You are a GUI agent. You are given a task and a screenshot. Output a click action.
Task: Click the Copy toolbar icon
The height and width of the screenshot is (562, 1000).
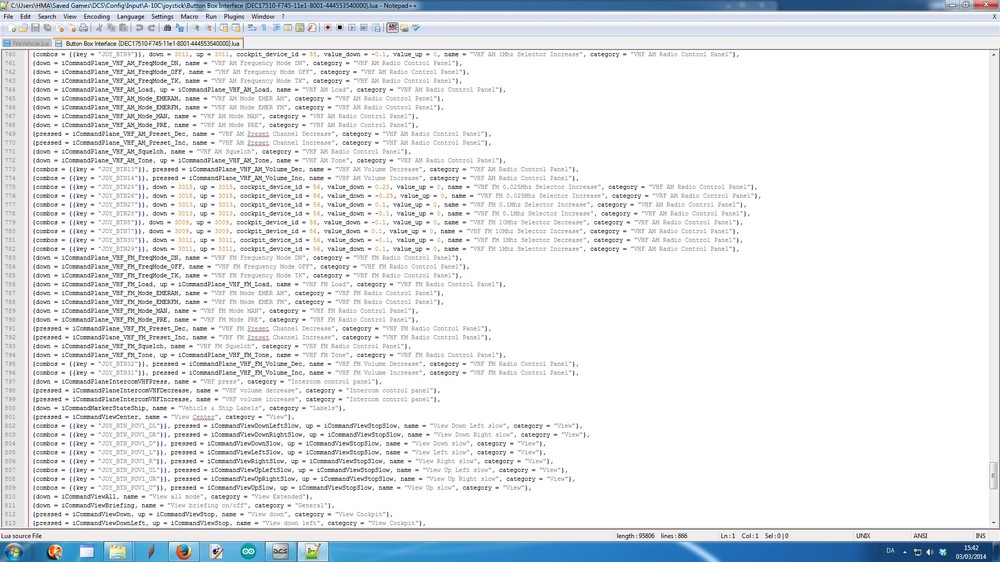click(111, 28)
